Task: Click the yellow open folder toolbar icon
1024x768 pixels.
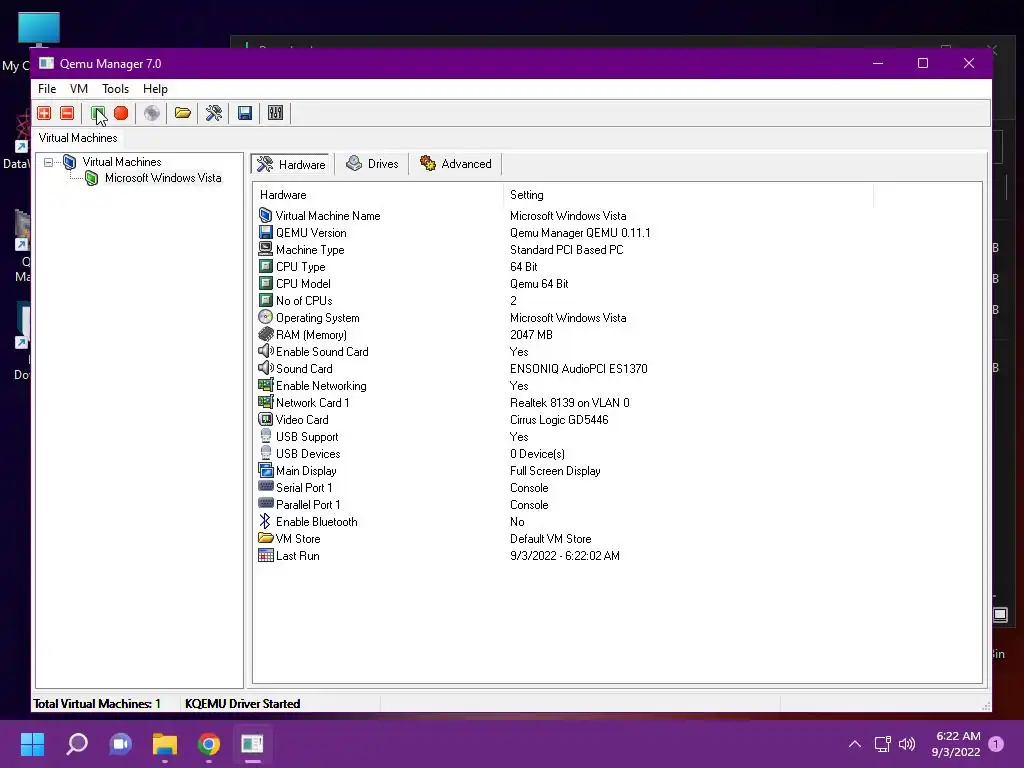Action: [x=183, y=113]
